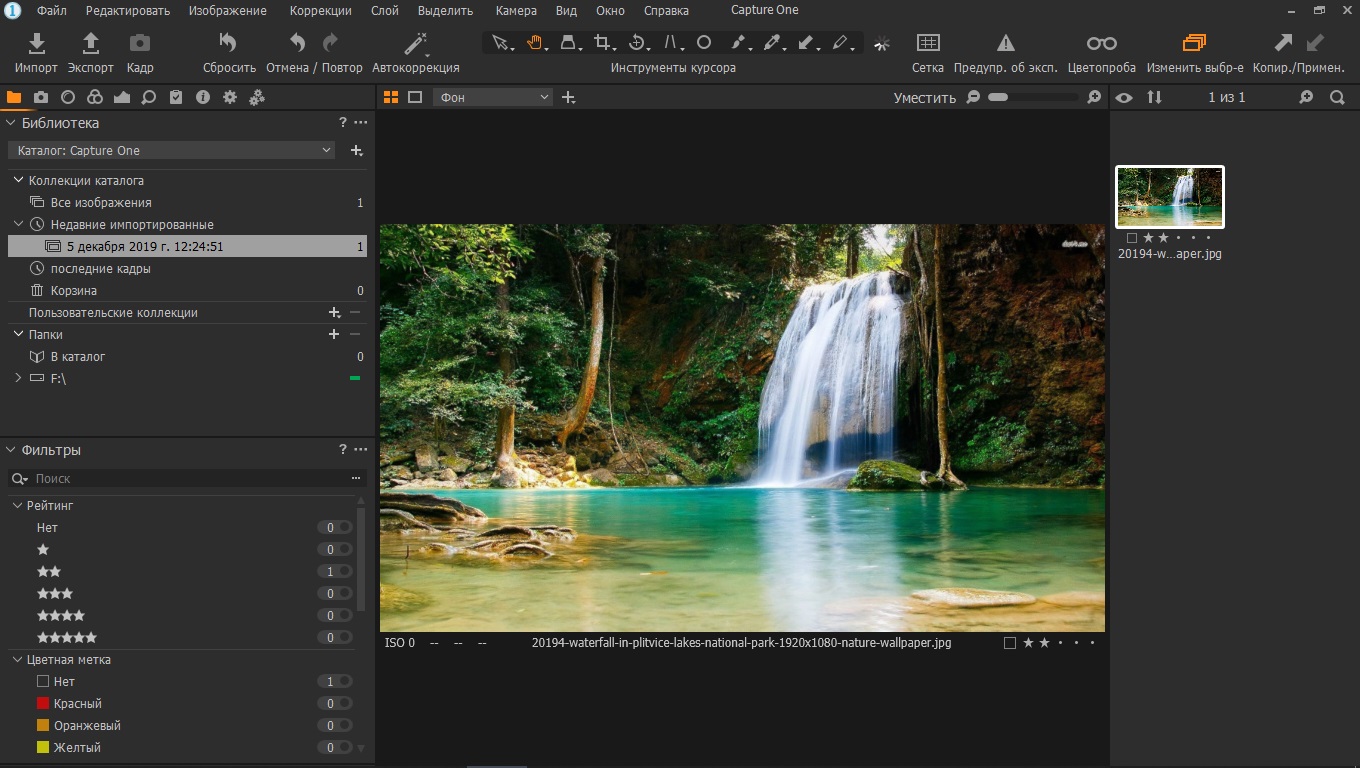Image resolution: width=1360 pixels, height=768 pixels.
Task: Select the hand Pan cursor tool
Action: tap(535, 43)
